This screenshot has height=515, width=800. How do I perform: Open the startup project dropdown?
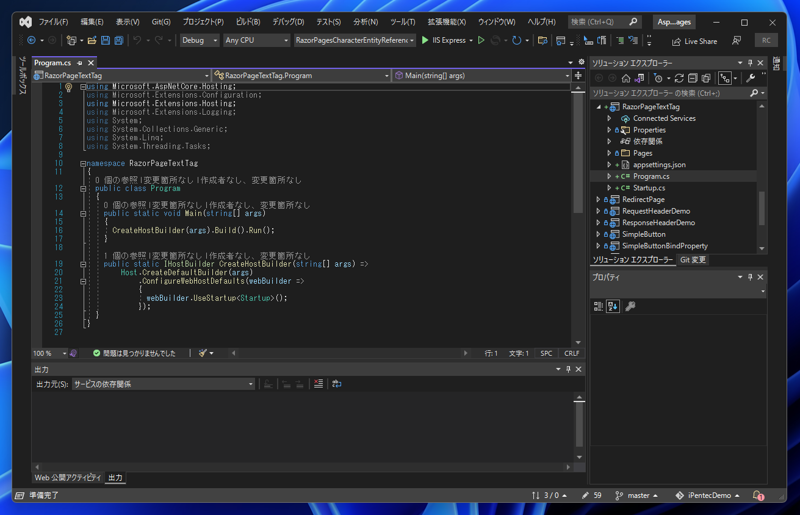coord(355,40)
